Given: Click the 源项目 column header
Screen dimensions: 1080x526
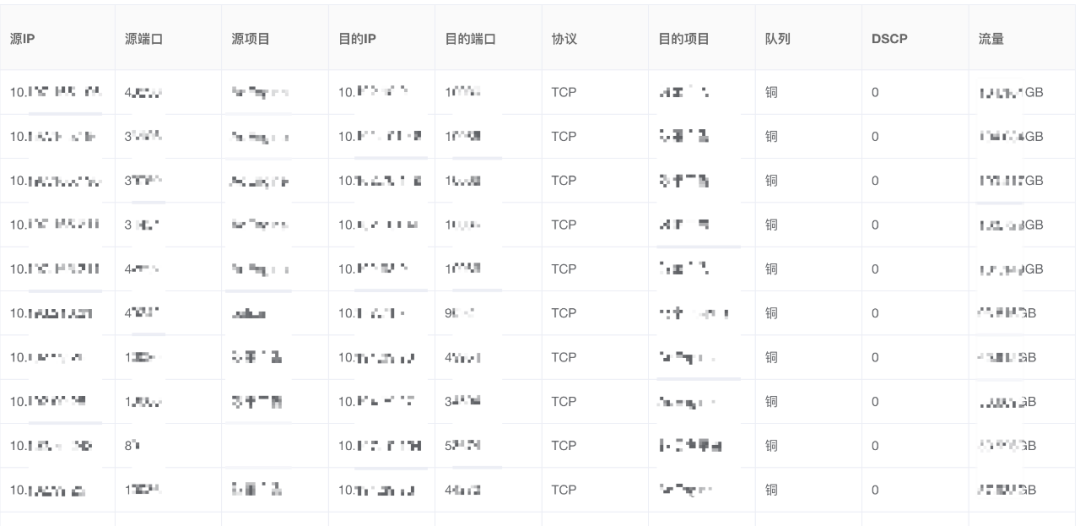Looking at the screenshot, I should [x=250, y=39].
